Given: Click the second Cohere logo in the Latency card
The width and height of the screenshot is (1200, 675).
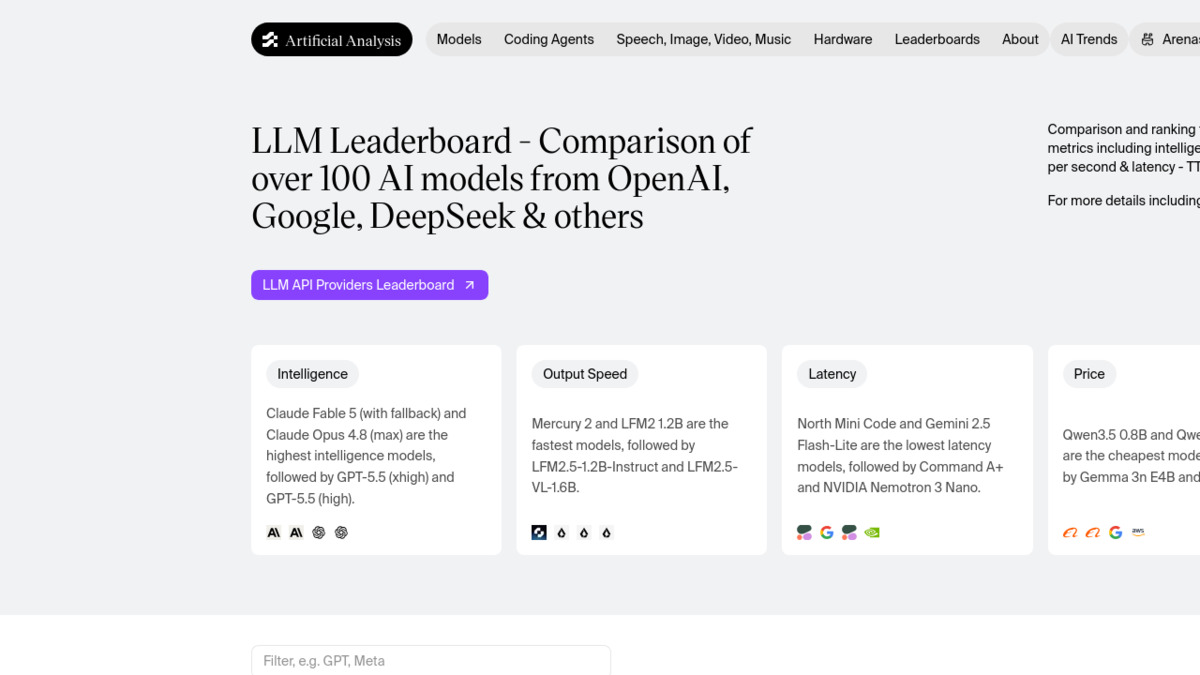Looking at the screenshot, I should point(850,533).
